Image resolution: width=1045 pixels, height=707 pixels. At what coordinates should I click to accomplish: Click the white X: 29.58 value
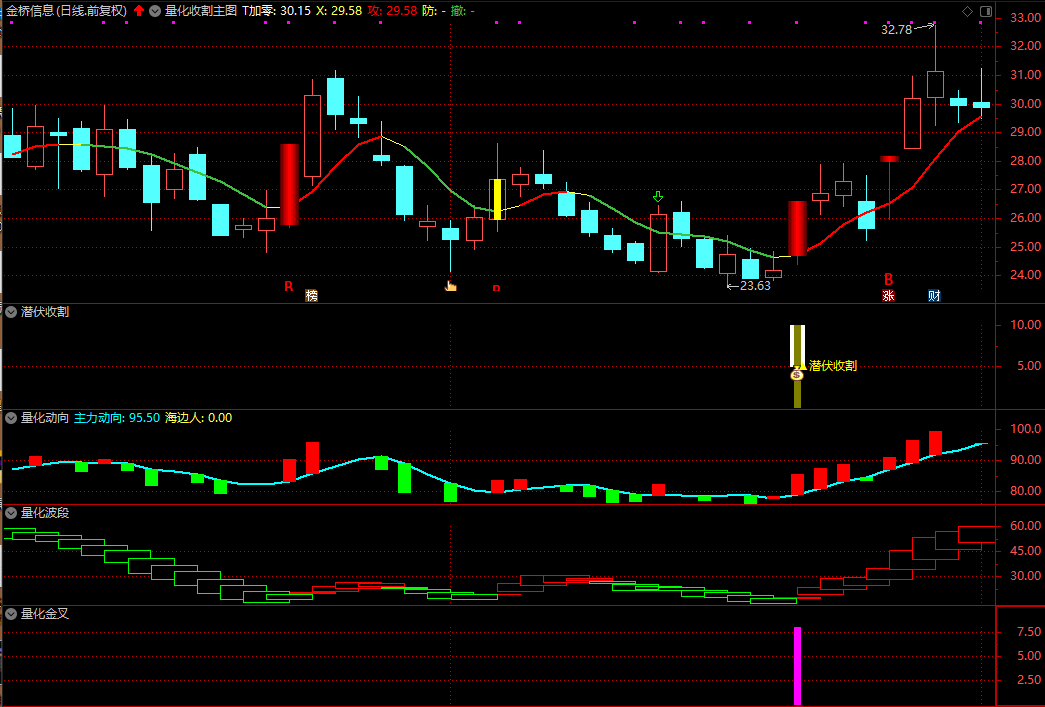(x=339, y=11)
